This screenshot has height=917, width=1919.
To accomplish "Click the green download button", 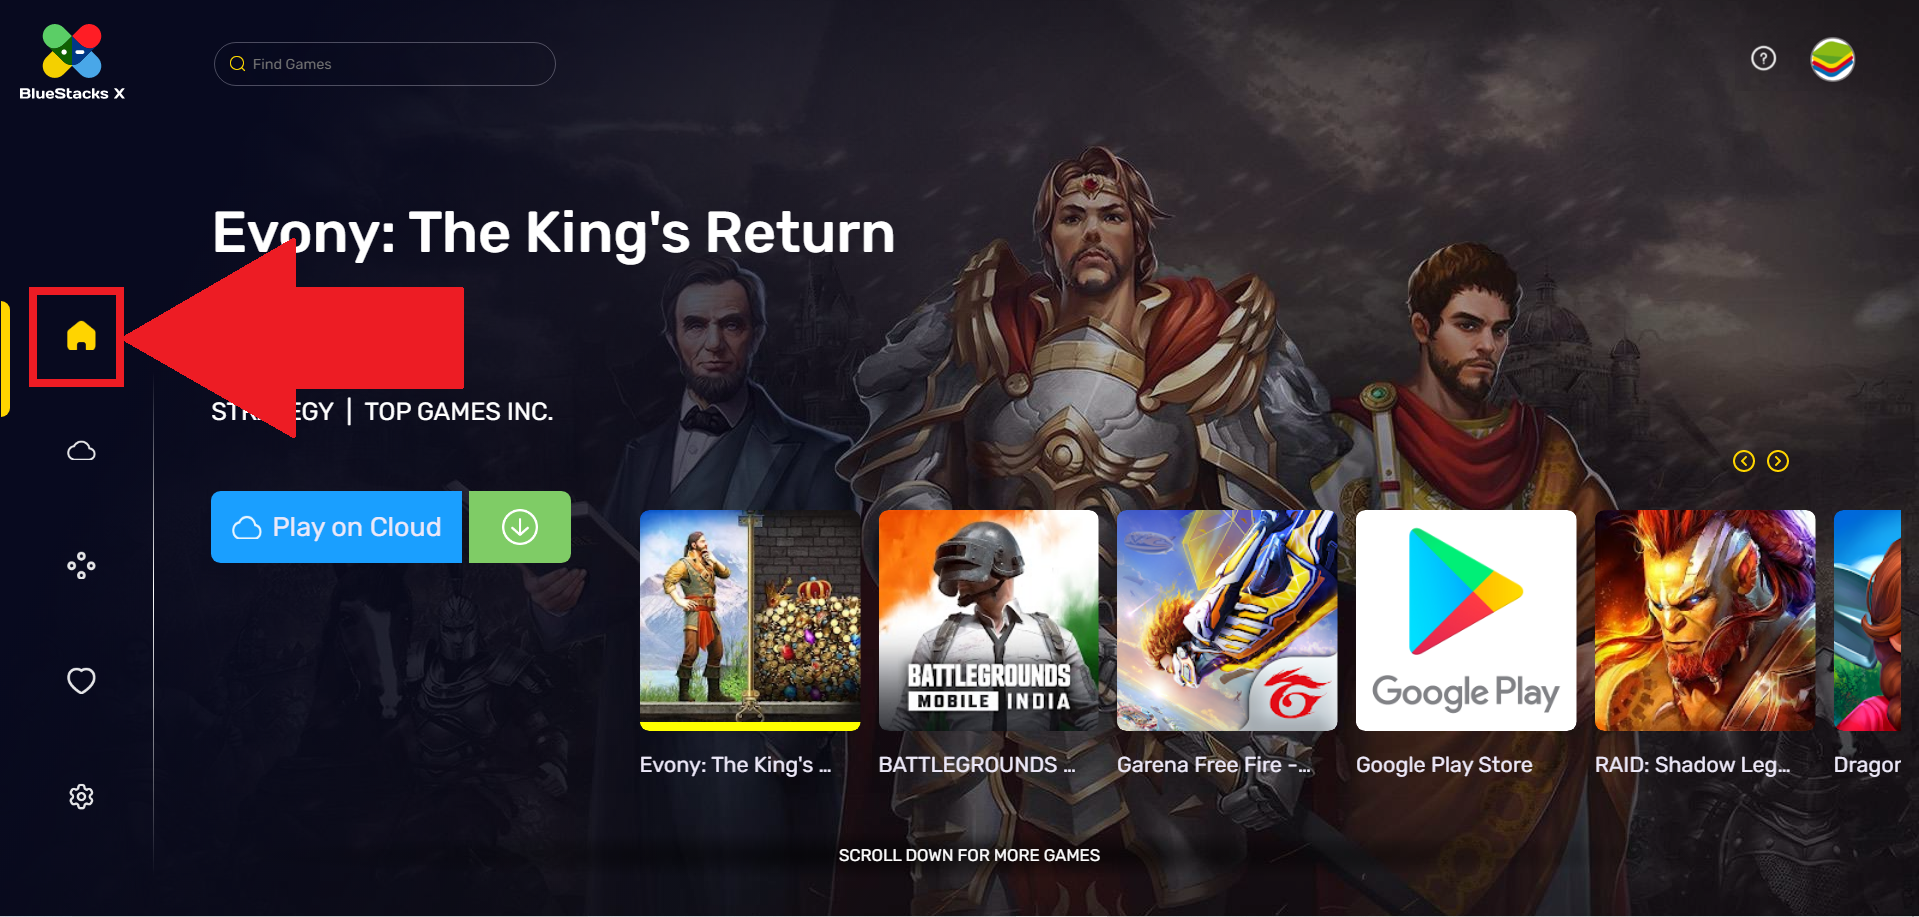I will 520,527.
